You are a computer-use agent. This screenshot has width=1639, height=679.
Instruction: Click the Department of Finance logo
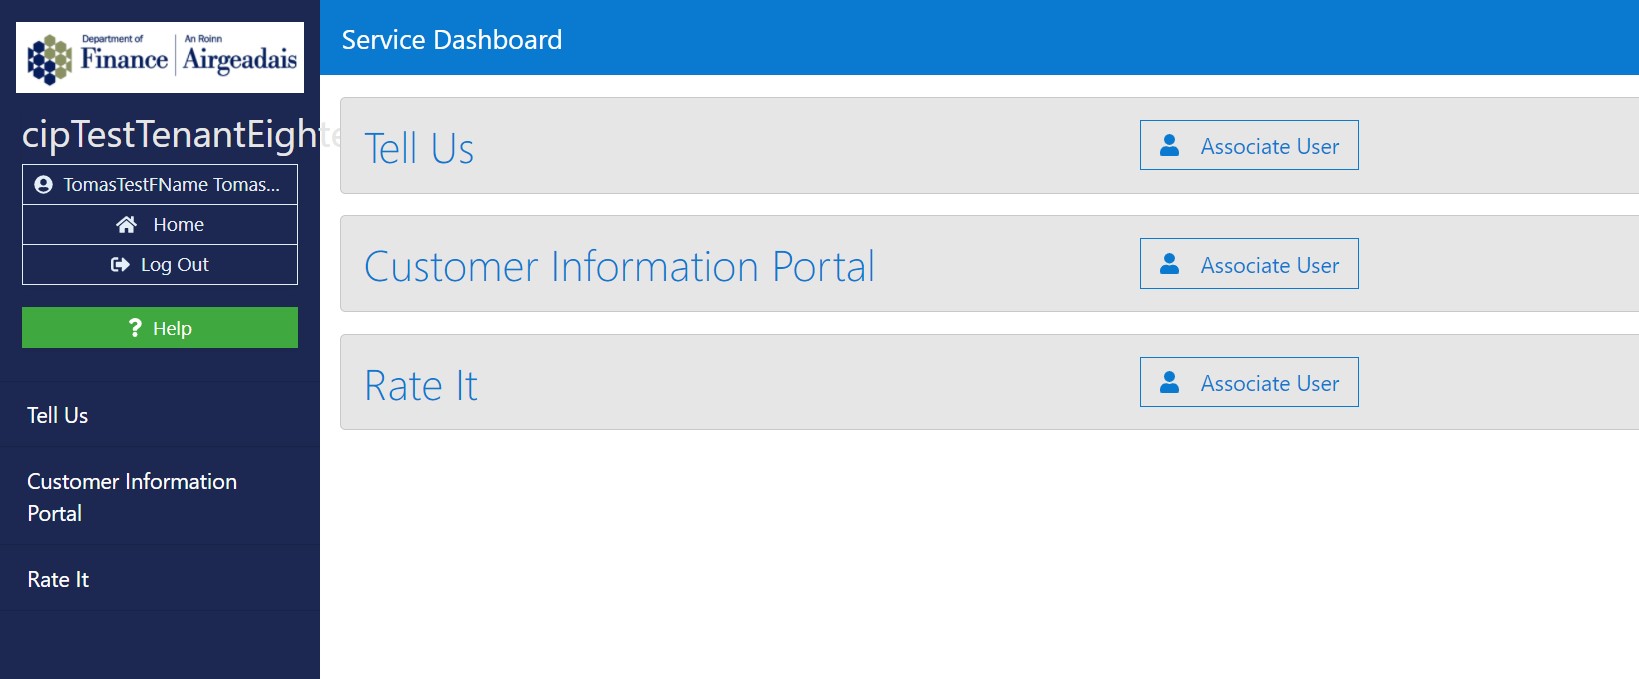(159, 57)
